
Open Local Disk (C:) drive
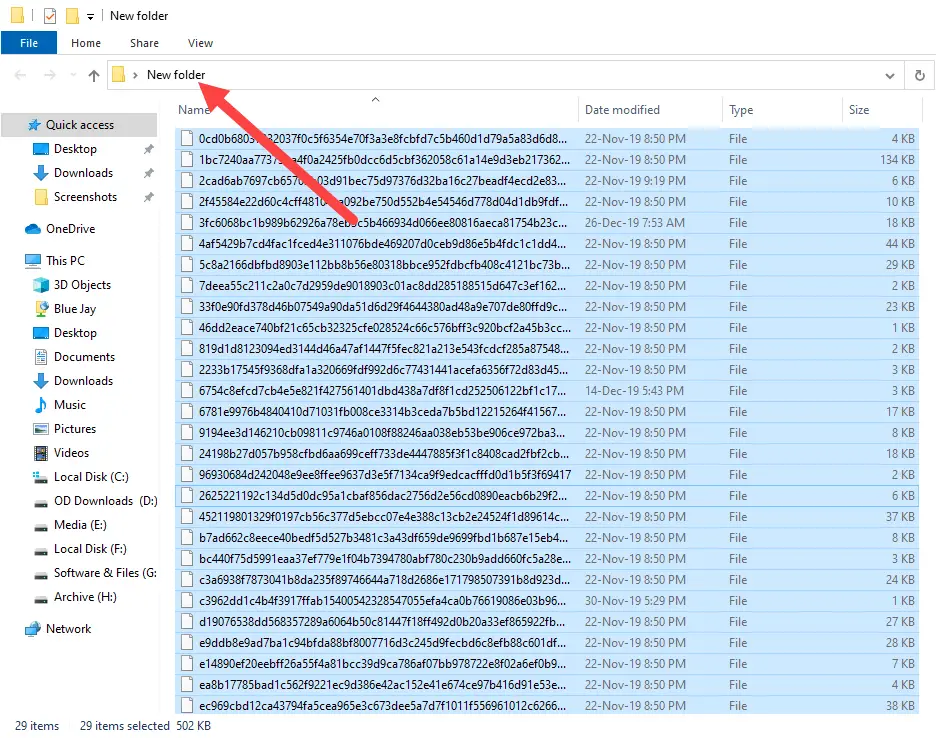pyautogui.click(x=91, y=476)
